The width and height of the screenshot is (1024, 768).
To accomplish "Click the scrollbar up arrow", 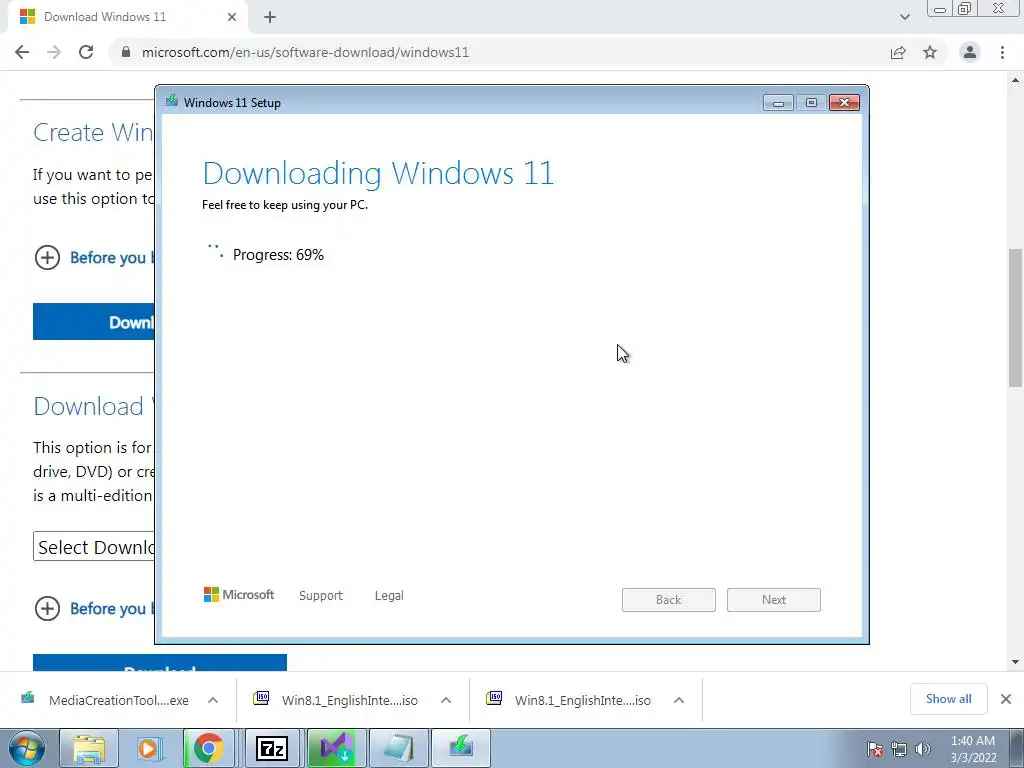I will [x=1016, y=80].
